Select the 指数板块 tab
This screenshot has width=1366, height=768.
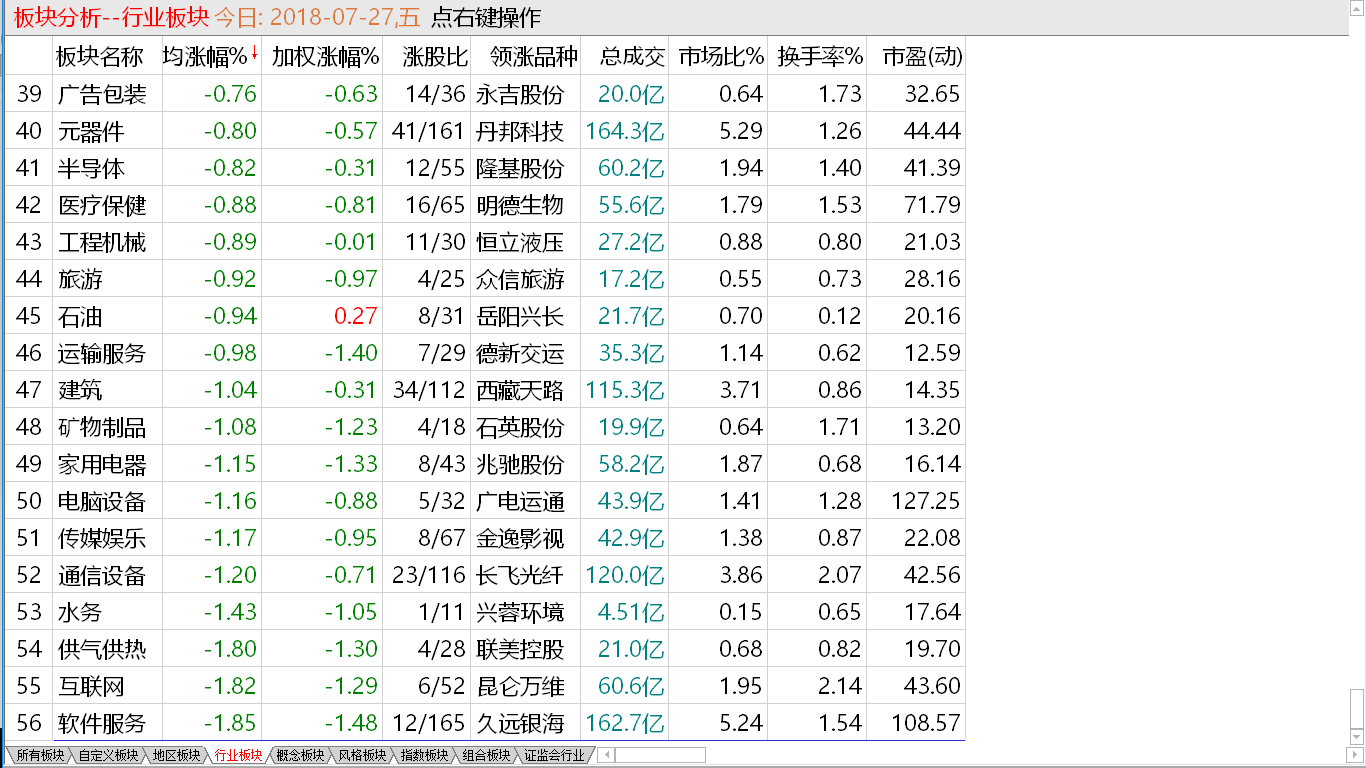424,756
